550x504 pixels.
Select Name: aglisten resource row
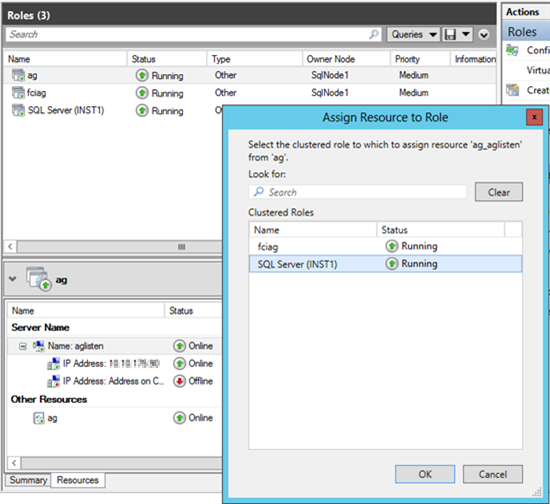(115, 346)
